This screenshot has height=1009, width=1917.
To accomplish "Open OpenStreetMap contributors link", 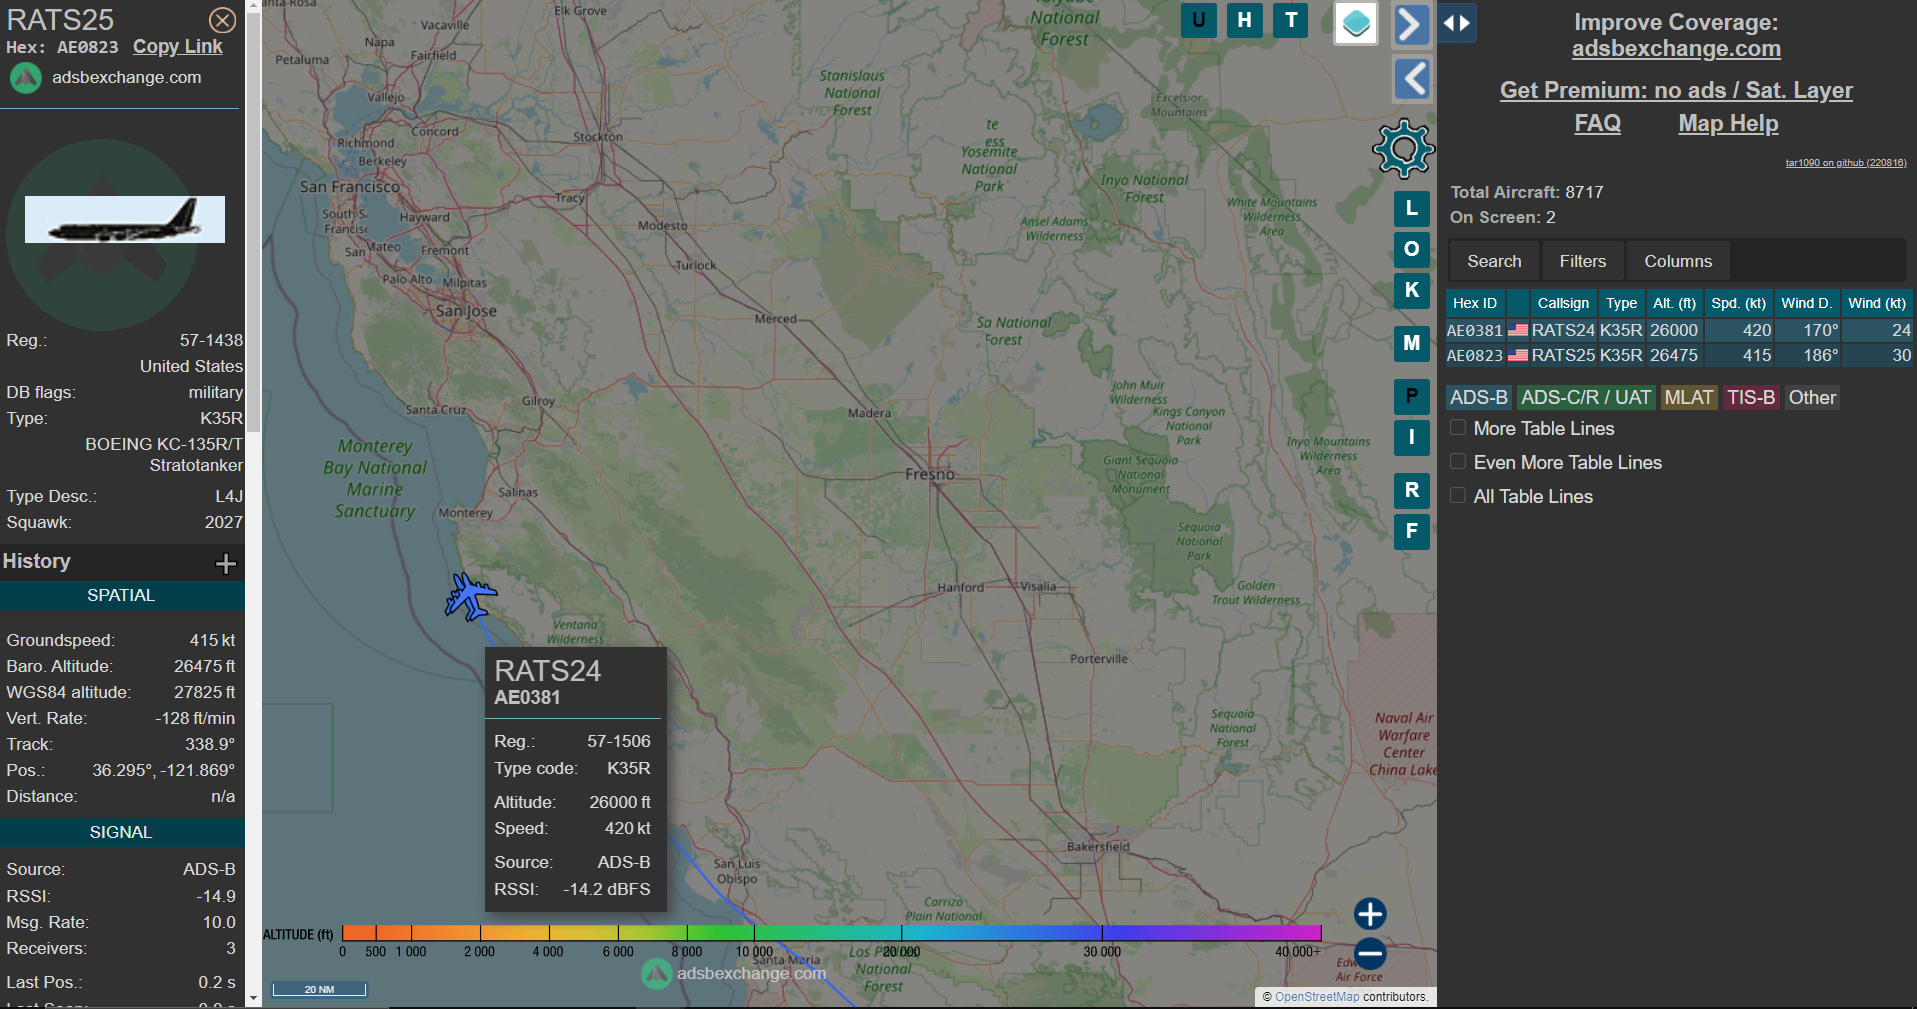I will pyautogui.click(x=1317, y=997).
